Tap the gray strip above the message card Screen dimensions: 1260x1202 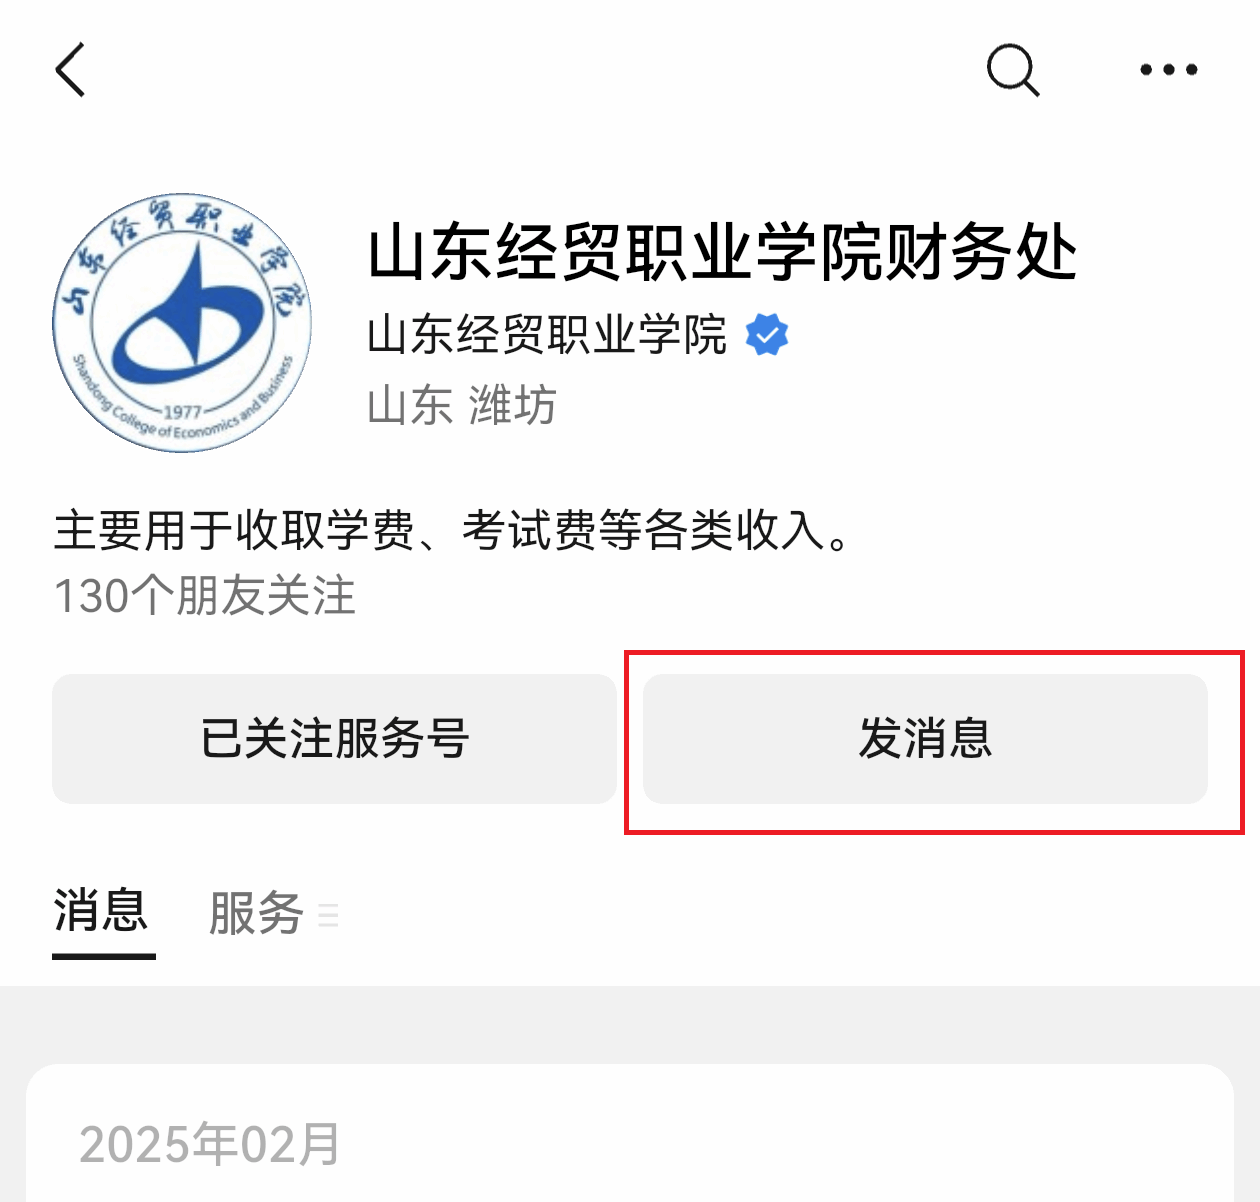click(630, 1025)
